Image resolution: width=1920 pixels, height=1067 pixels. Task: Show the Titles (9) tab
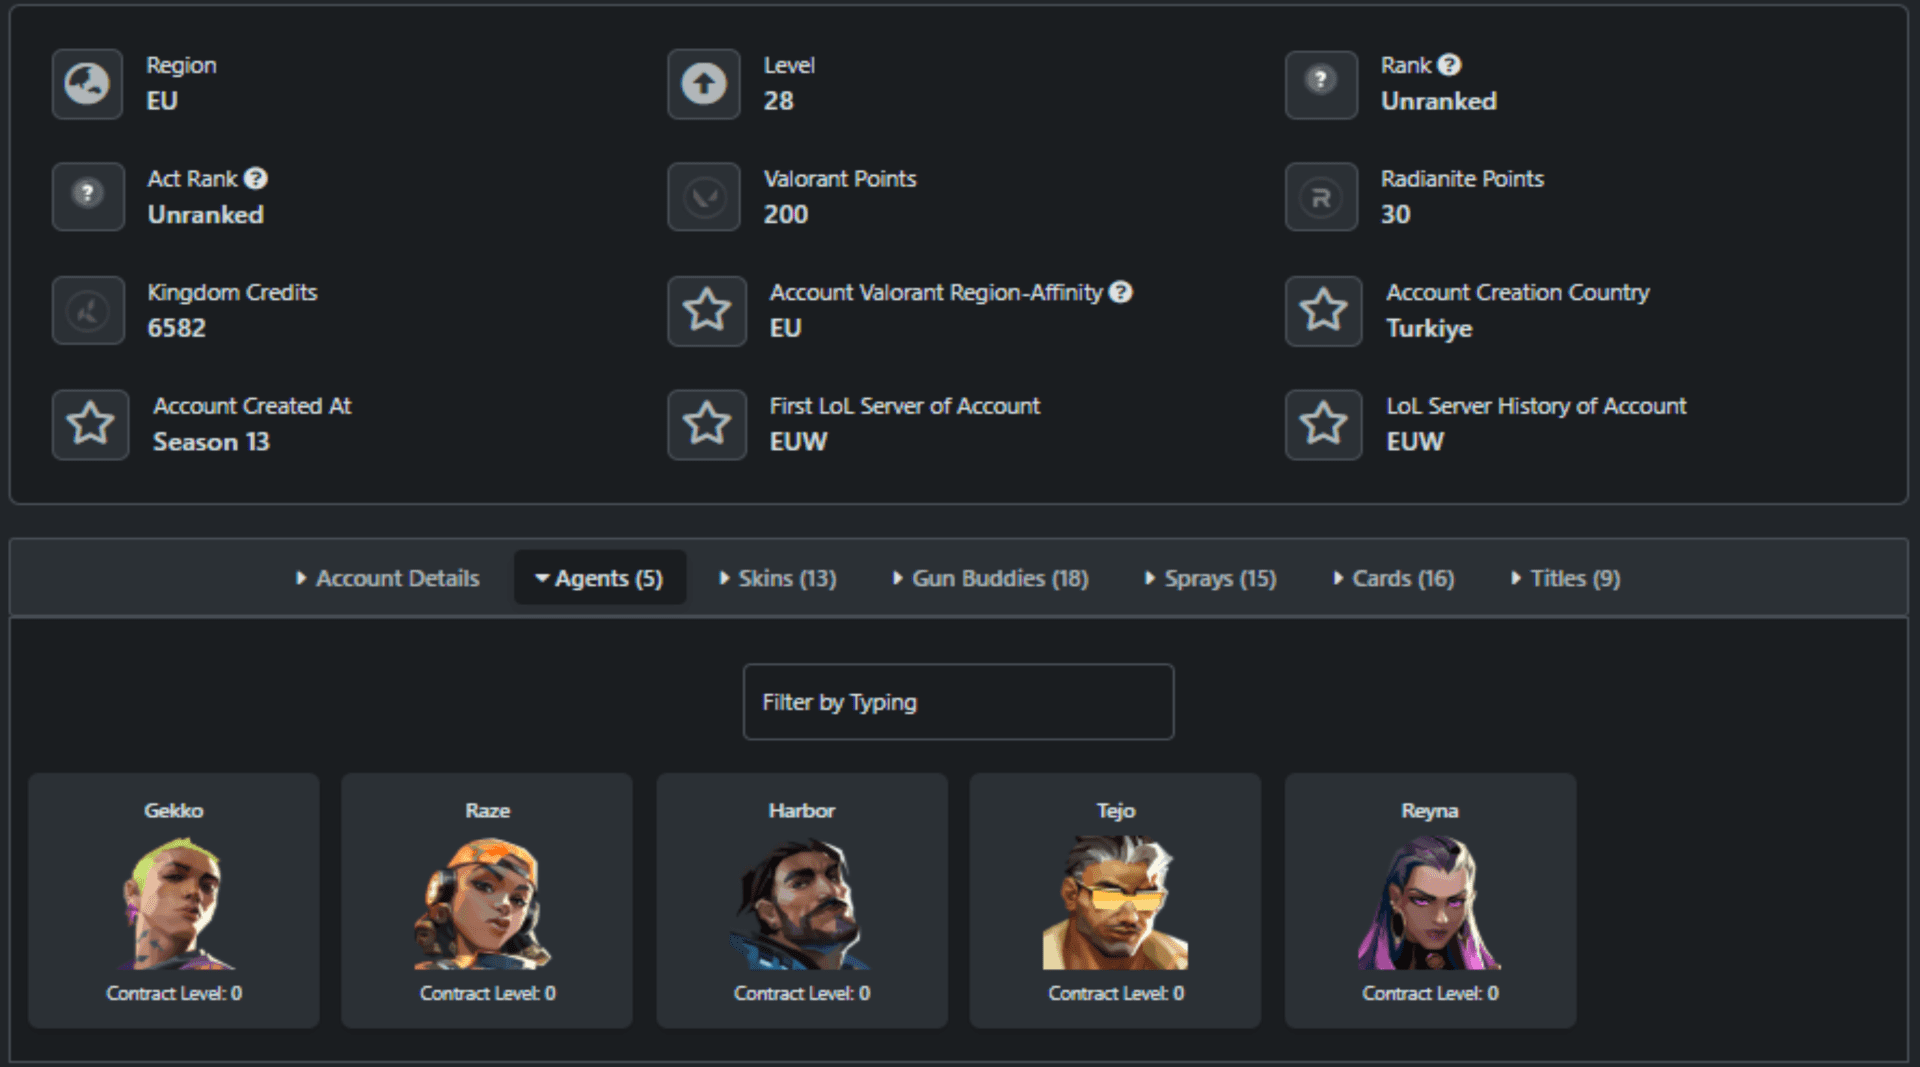pos(1566,578)
